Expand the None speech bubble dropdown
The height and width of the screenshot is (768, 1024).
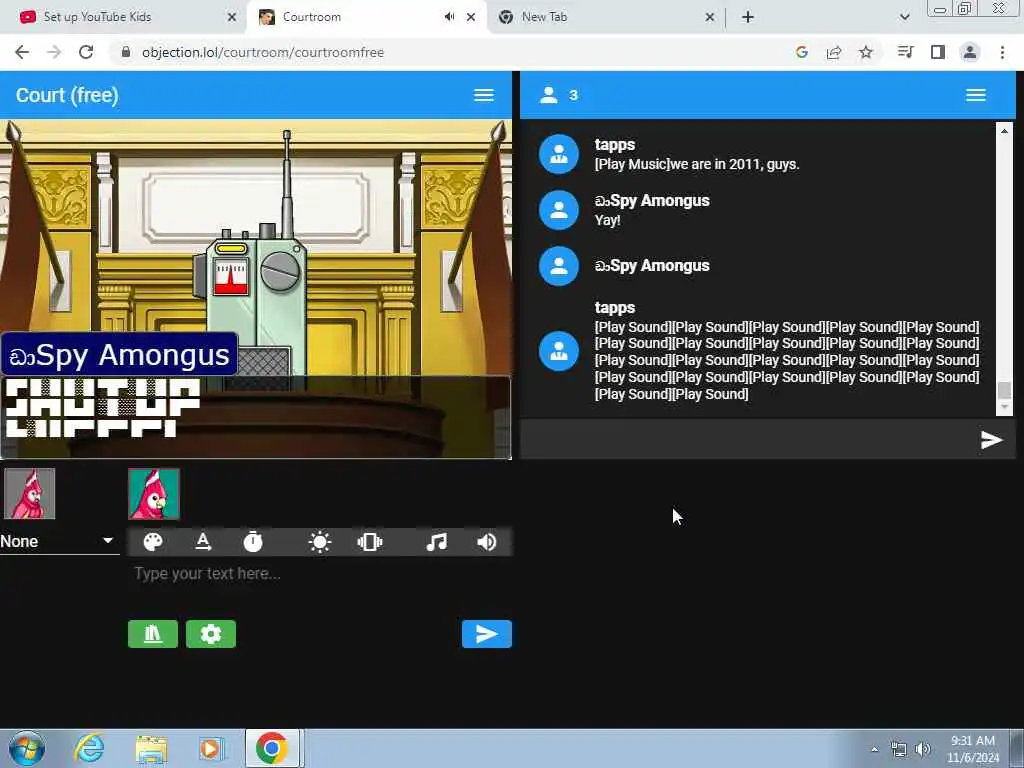[x=59, y=541]
